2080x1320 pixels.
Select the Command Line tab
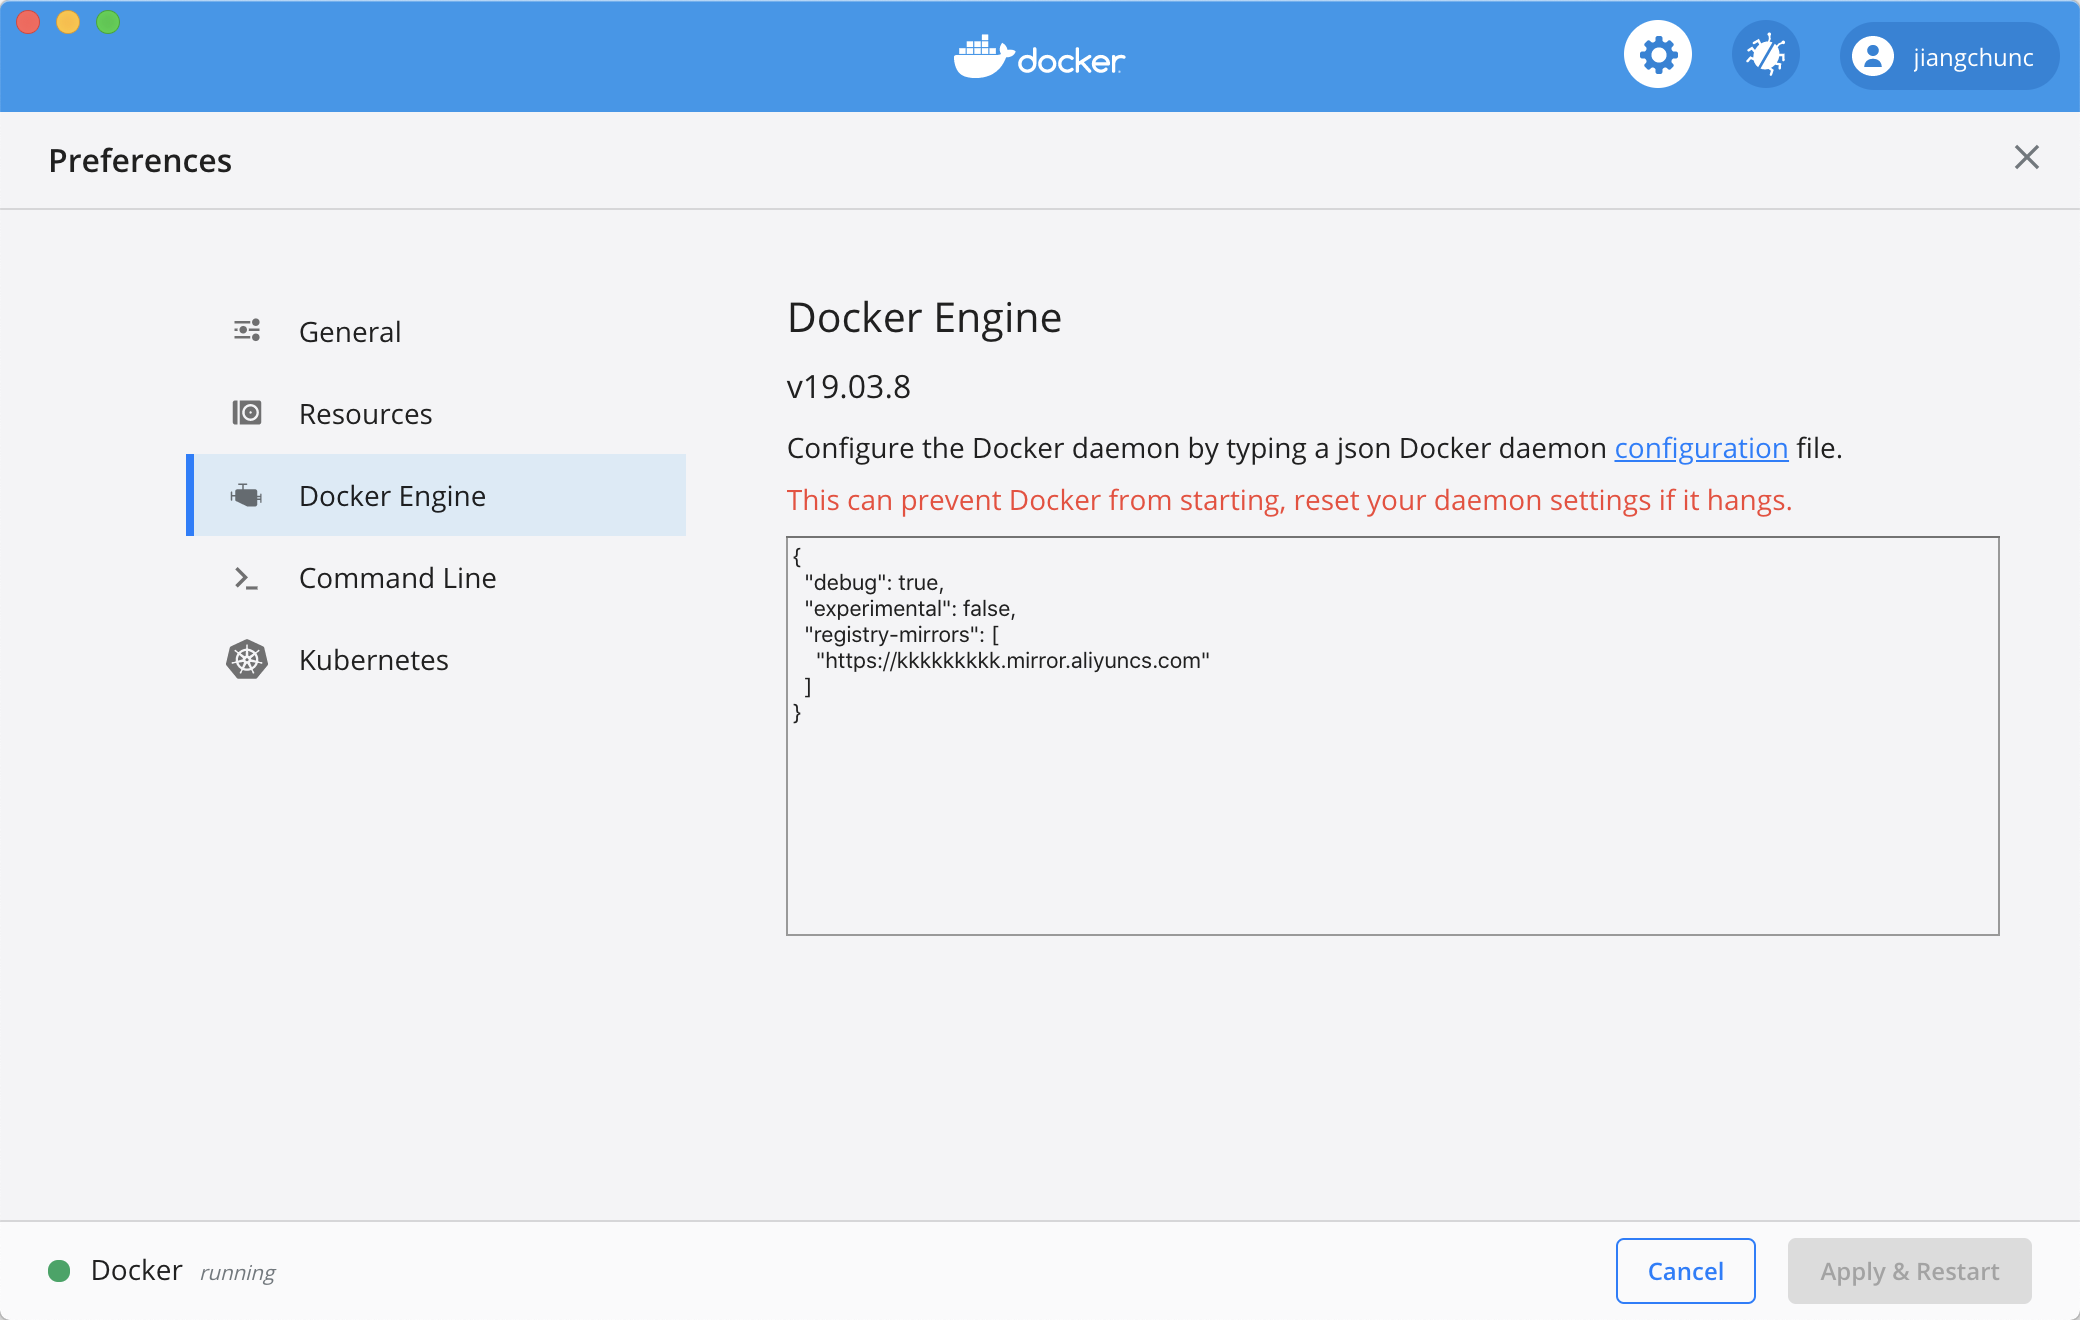pos(397,578)
